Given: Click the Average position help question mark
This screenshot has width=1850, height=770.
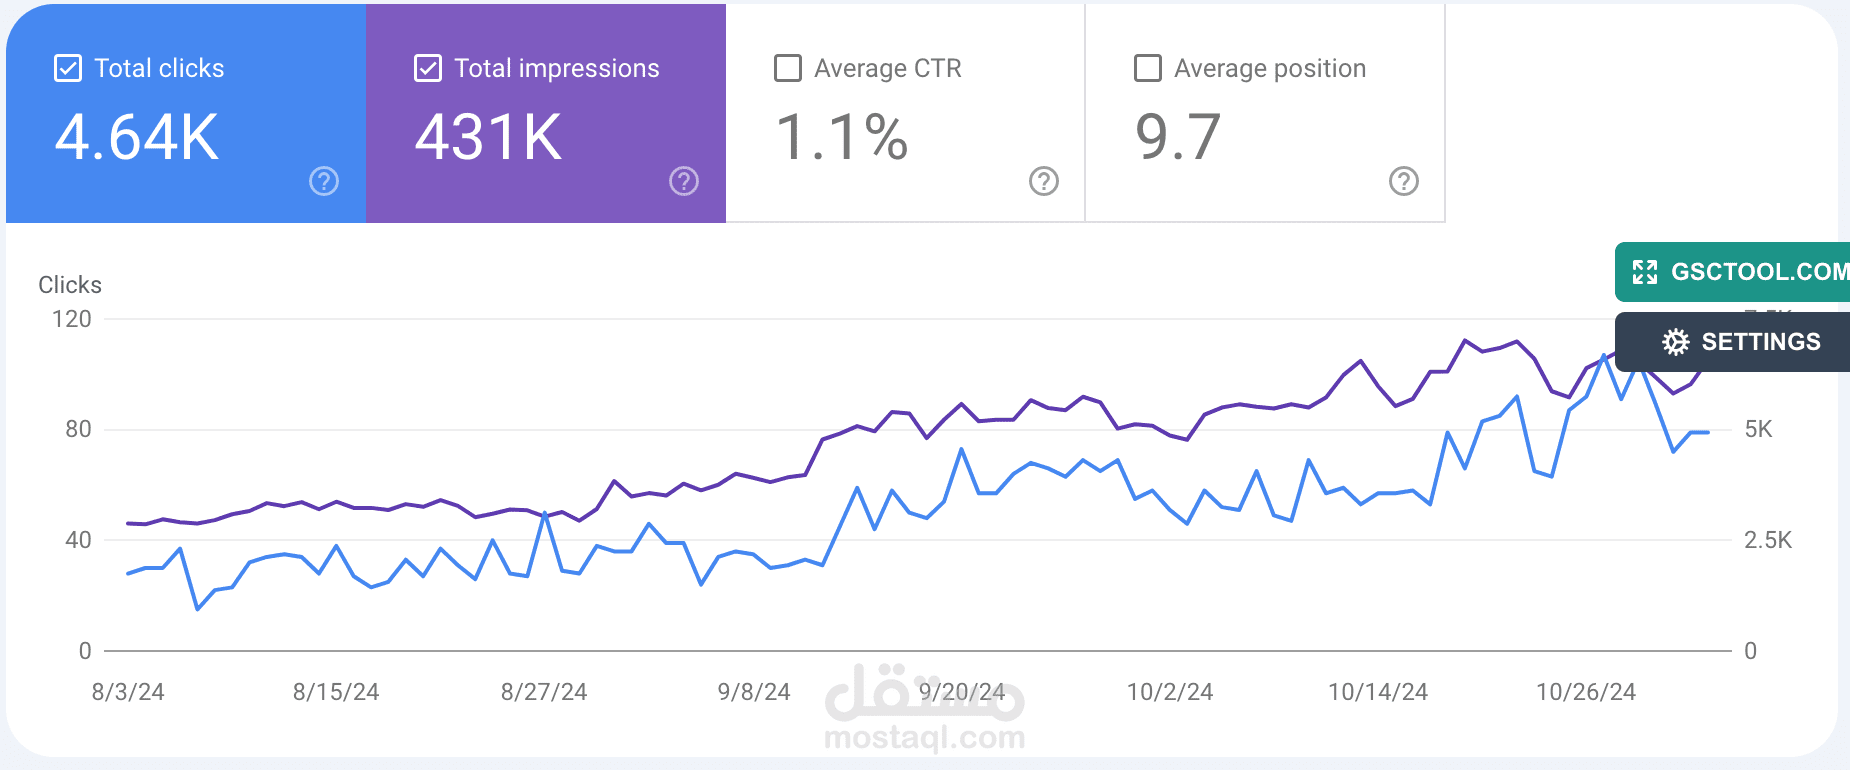Looking at the screenshot, I should (x=1404, y=181).
